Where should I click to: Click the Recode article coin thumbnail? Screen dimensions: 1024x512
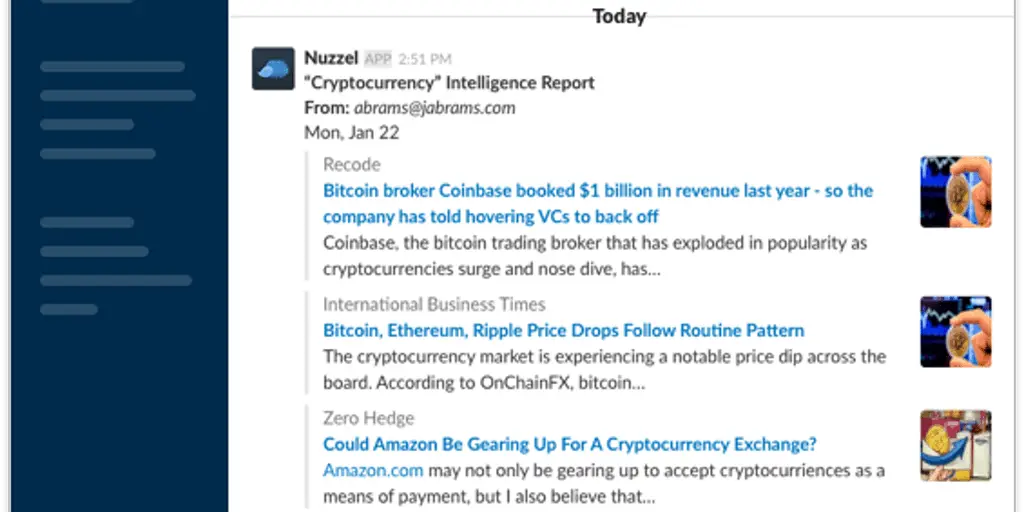coord(956,191)
